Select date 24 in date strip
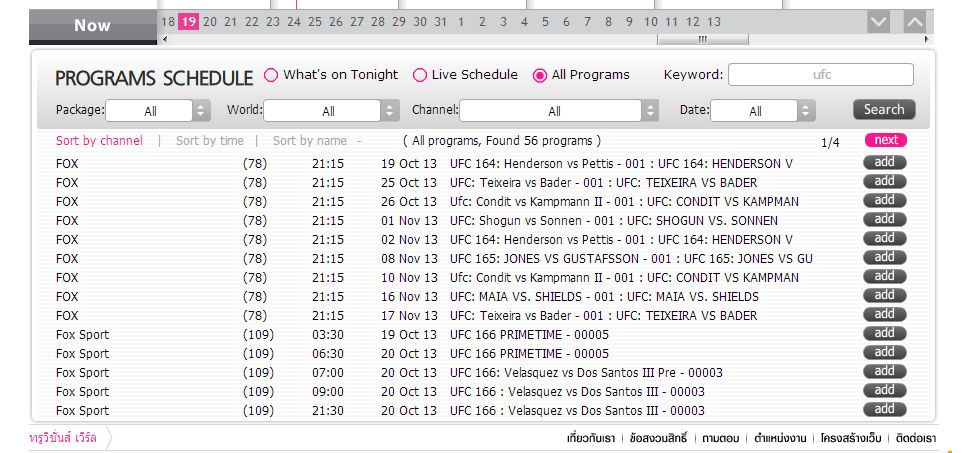 [x=294, y=22]
